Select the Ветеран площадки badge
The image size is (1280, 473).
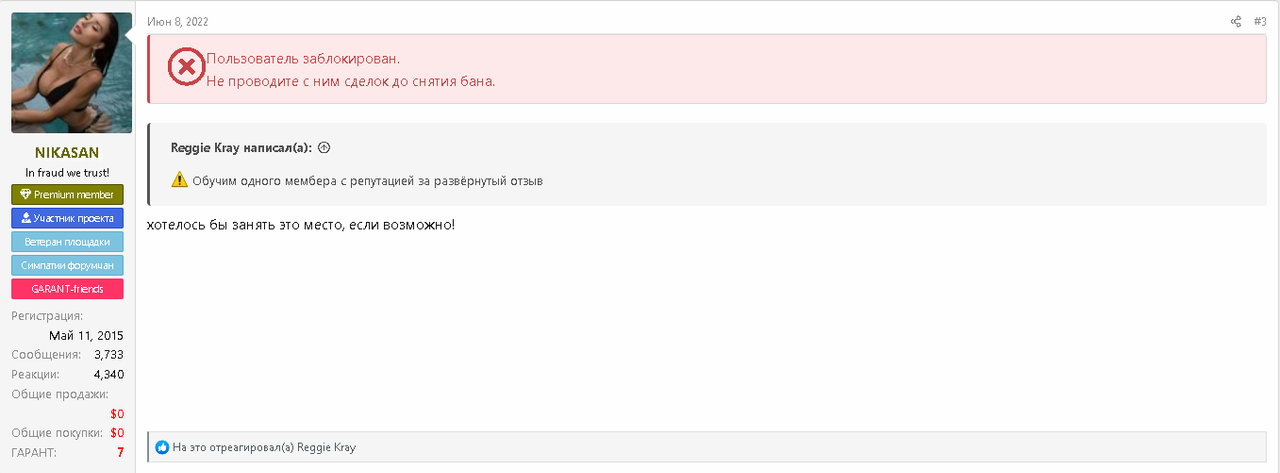pos(67,241)
